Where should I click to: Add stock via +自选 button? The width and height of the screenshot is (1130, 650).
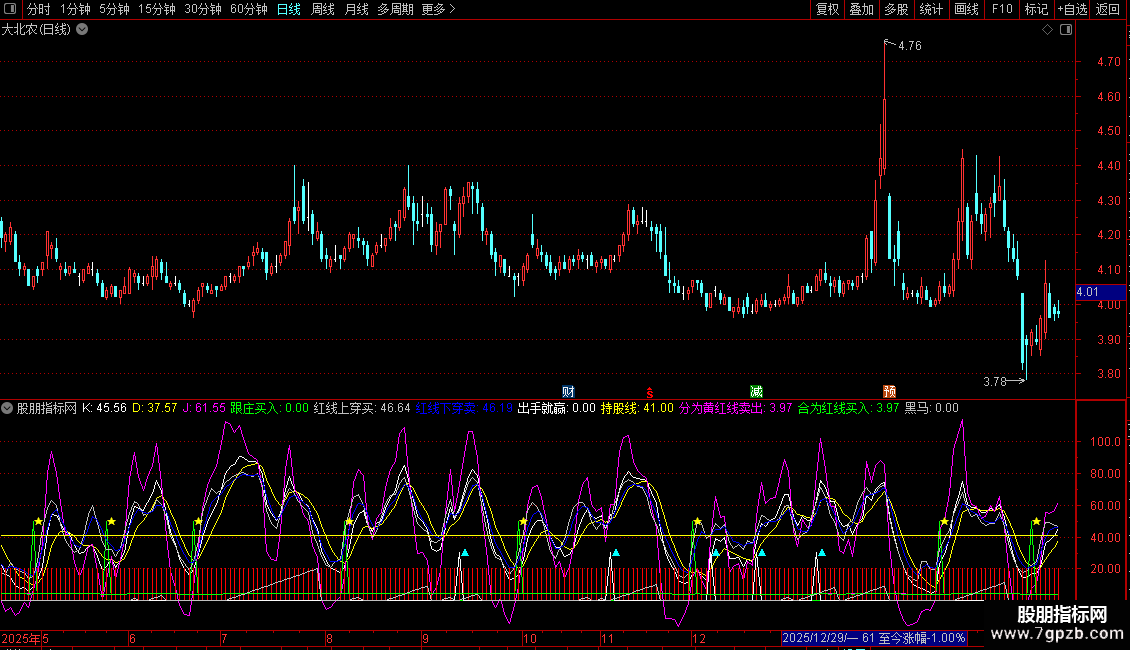point(1071,10)
